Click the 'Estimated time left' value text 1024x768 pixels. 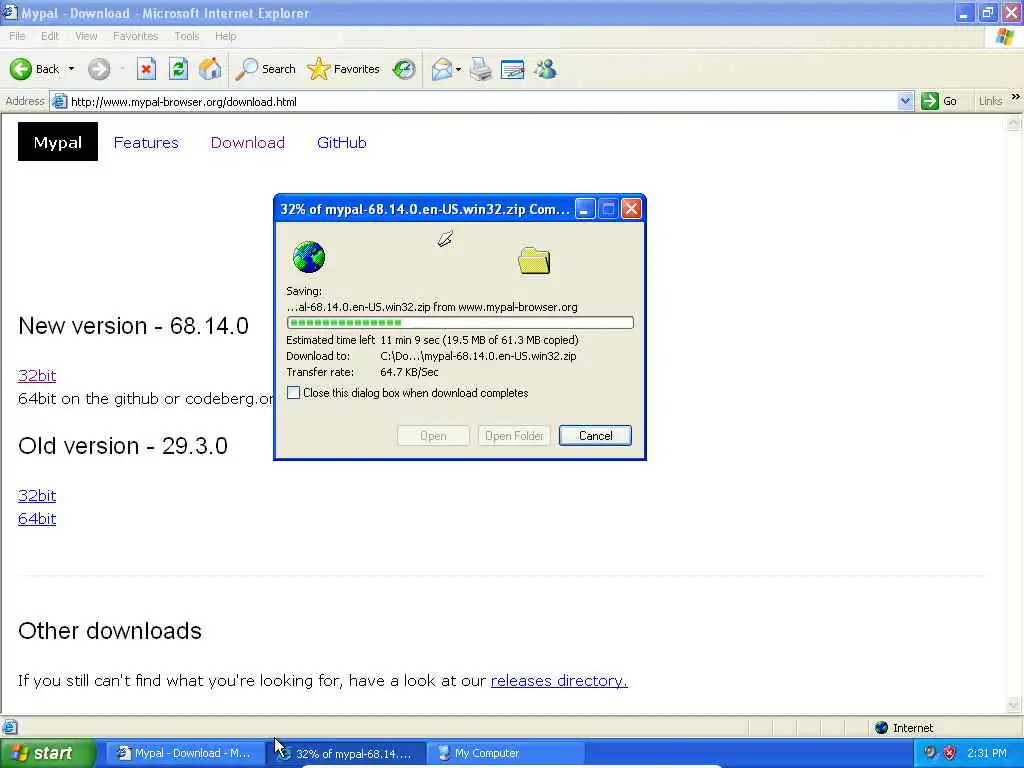point(479,340)
